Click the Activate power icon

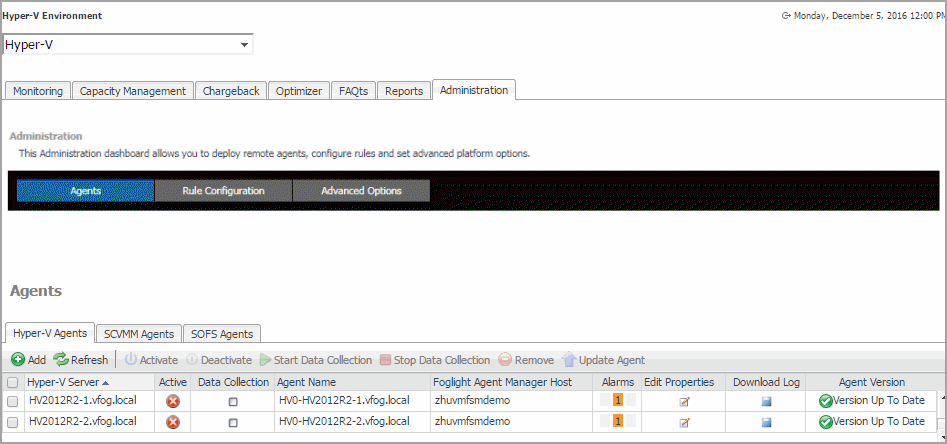point(130,360)
